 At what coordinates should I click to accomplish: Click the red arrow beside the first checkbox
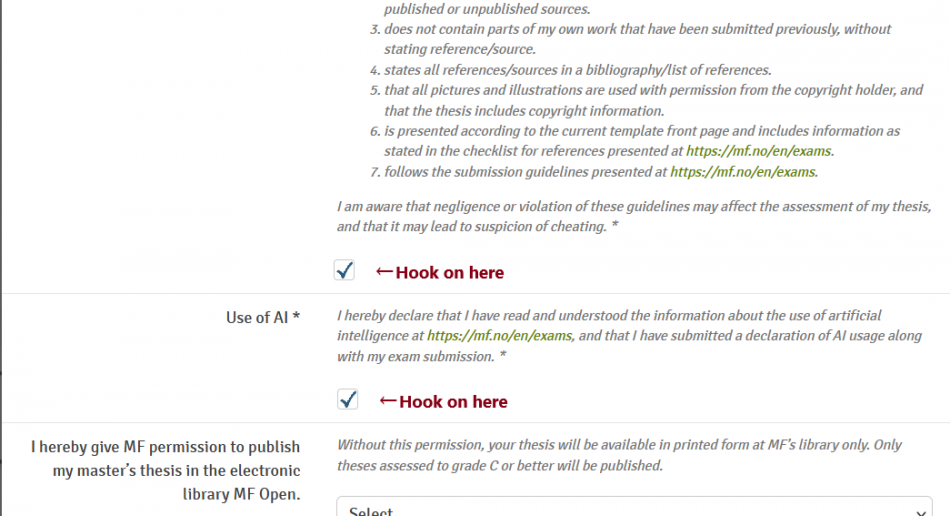click(384, 272)
